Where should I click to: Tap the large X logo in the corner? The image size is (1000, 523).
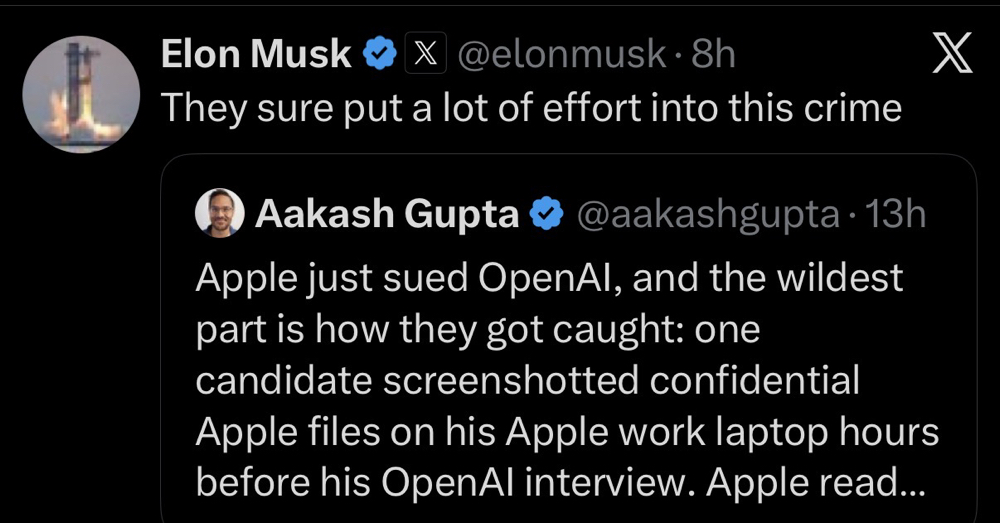point(952,53)
